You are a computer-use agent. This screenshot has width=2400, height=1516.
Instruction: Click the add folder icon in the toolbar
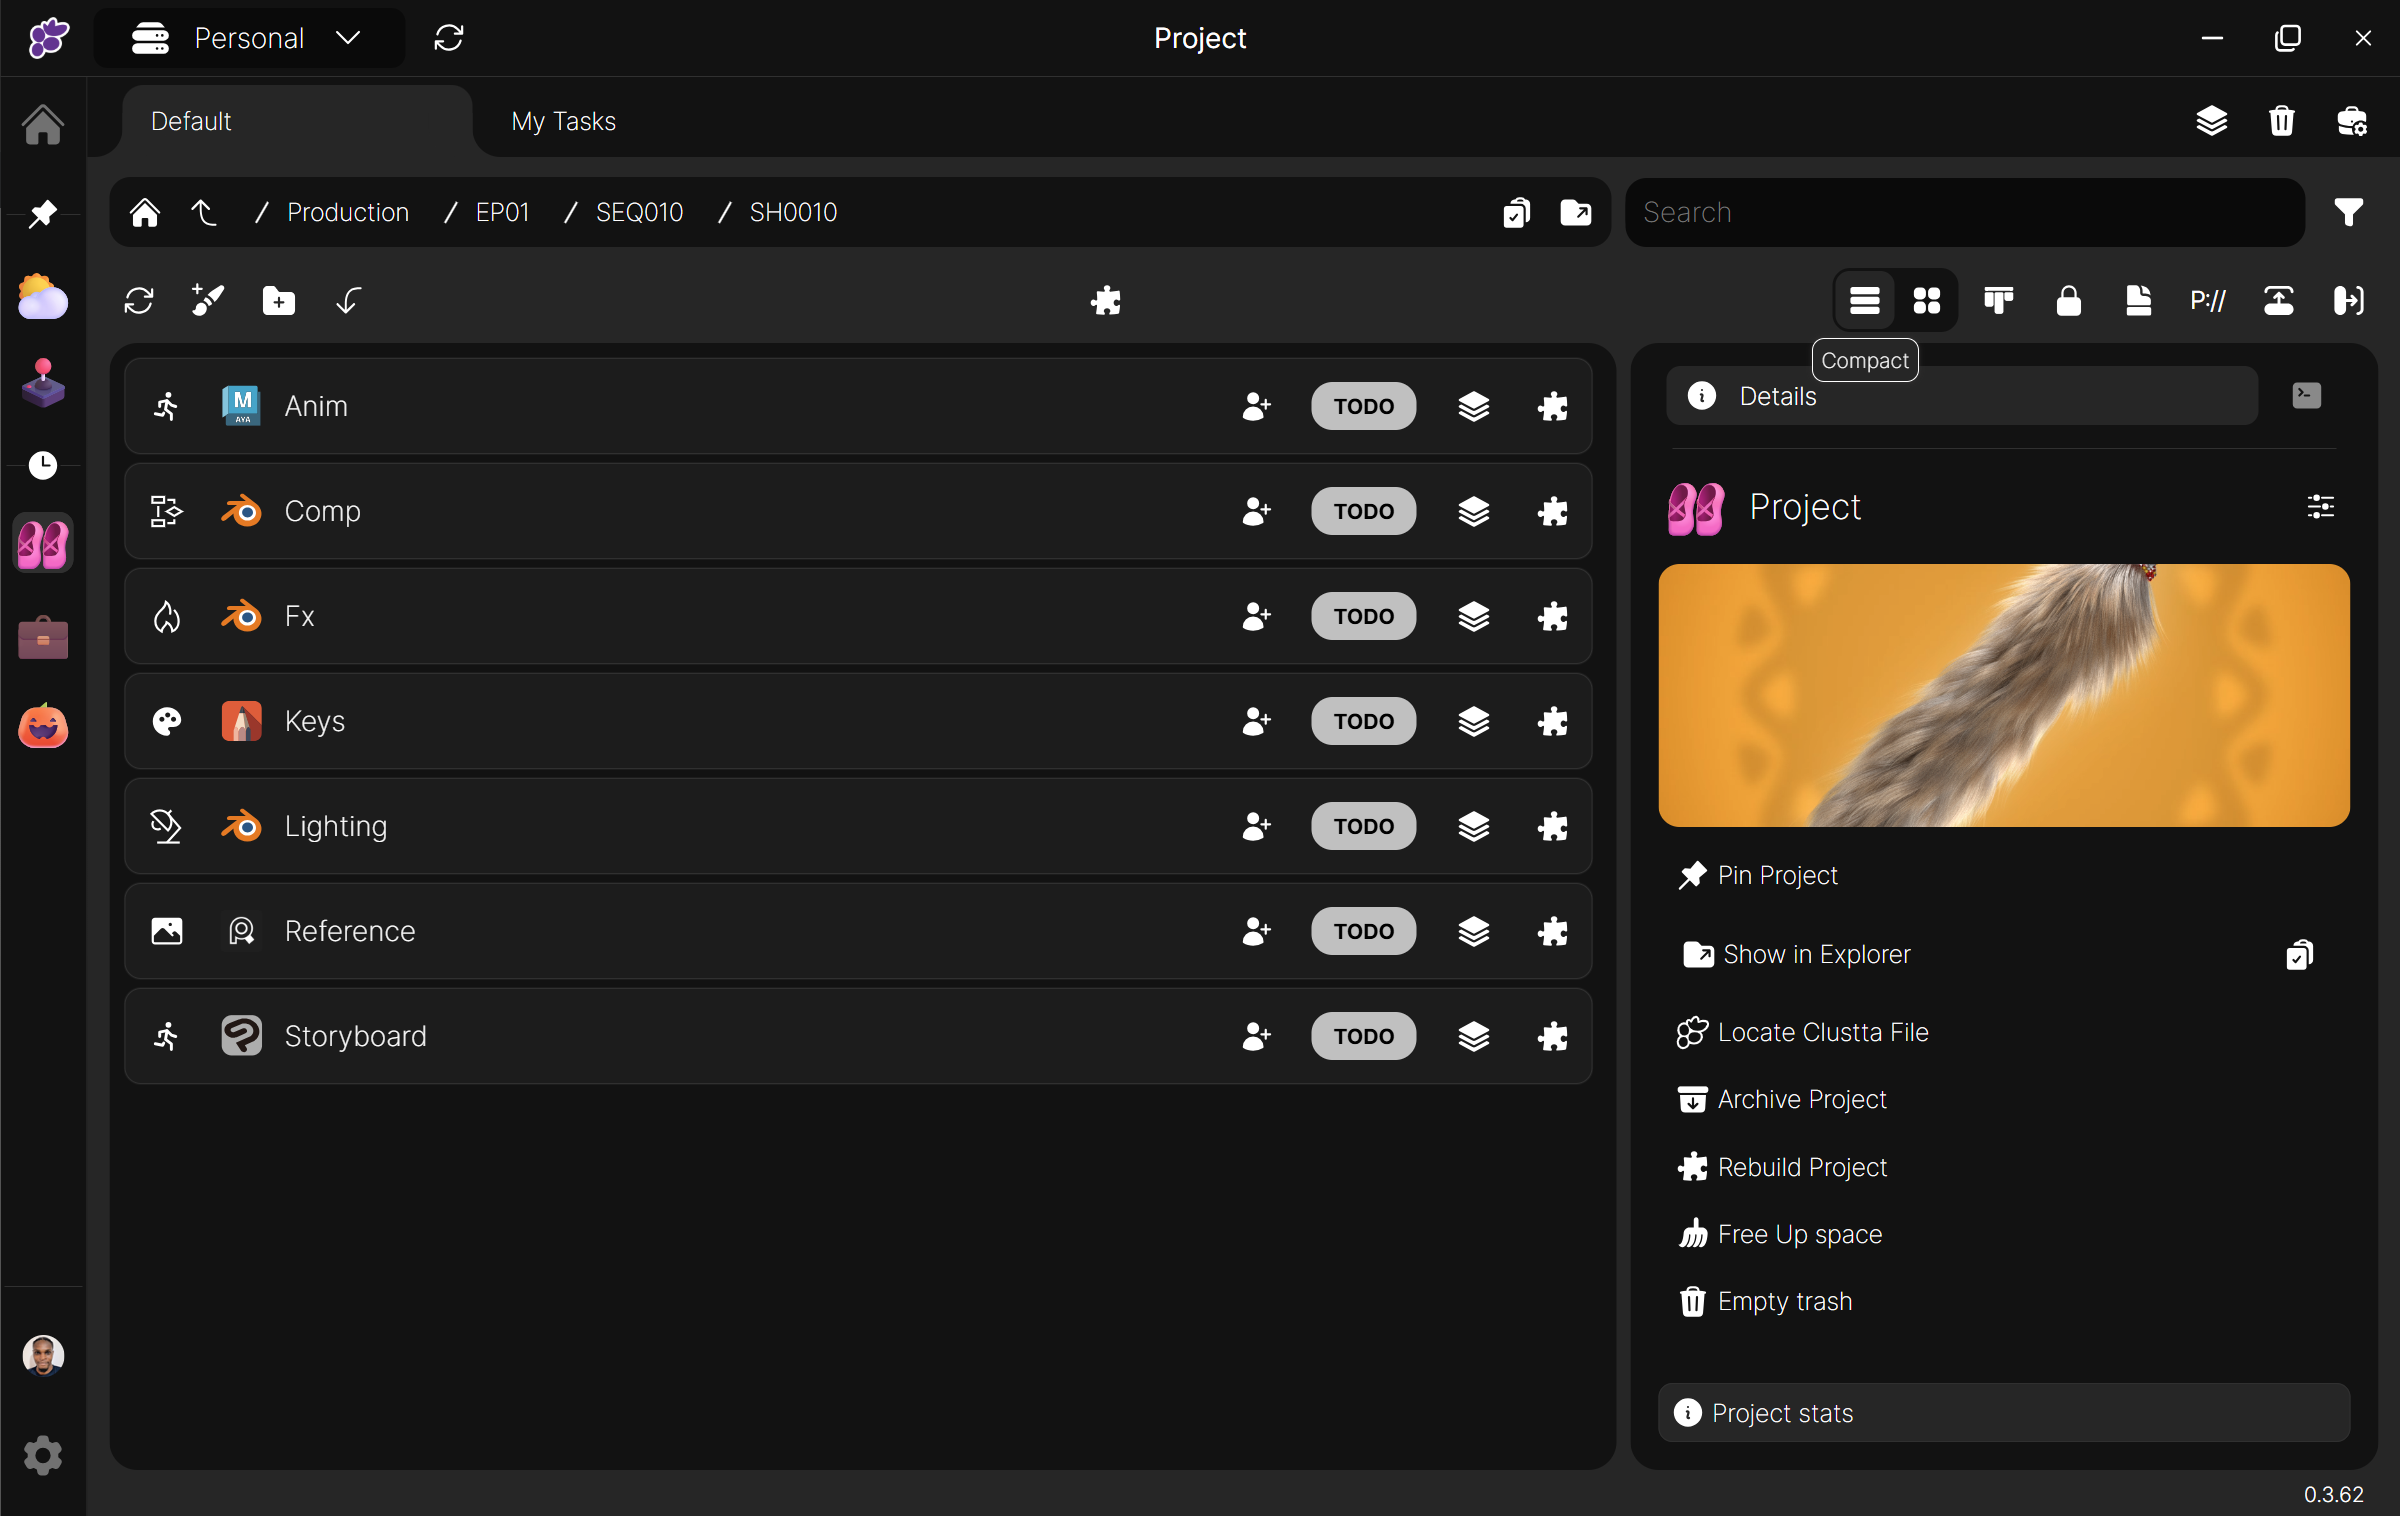(278, 300)
